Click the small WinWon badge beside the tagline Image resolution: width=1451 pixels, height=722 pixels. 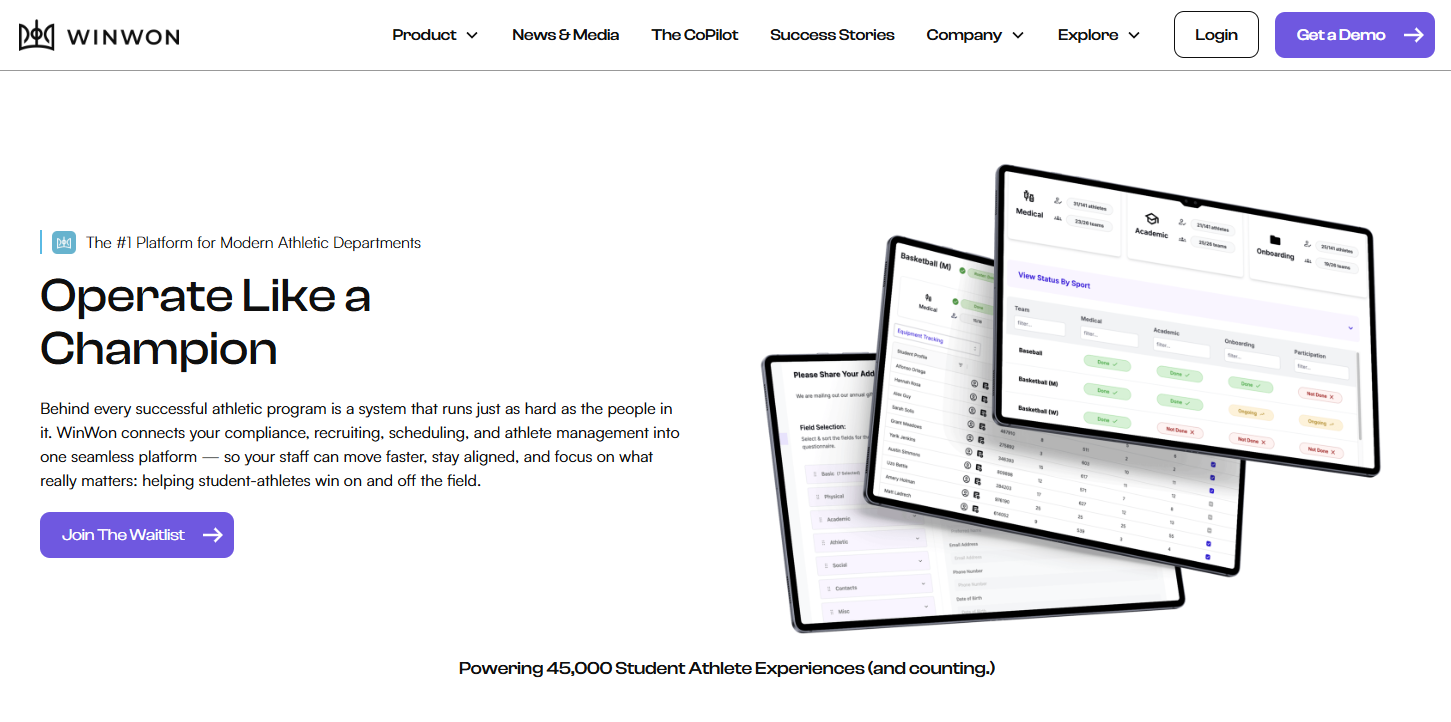tap(64, 242)
